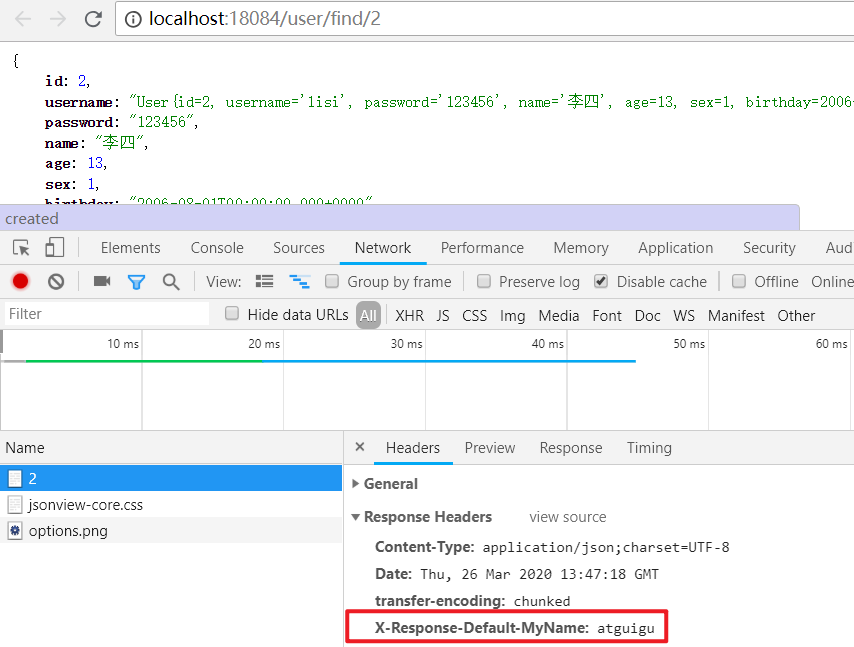This screenshot has width=854, height=647.
Task: Switch to the Preview tab
Action: pyautogui.click(x=490, y=448)
